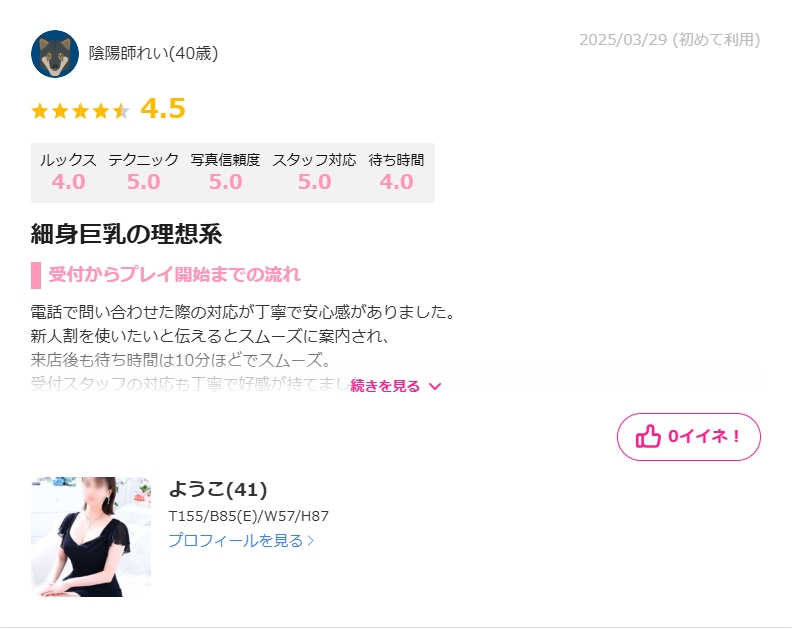
Task: Click reviewer name 陰陽師れい(40歳)
Action: click(x=154, y=53)
